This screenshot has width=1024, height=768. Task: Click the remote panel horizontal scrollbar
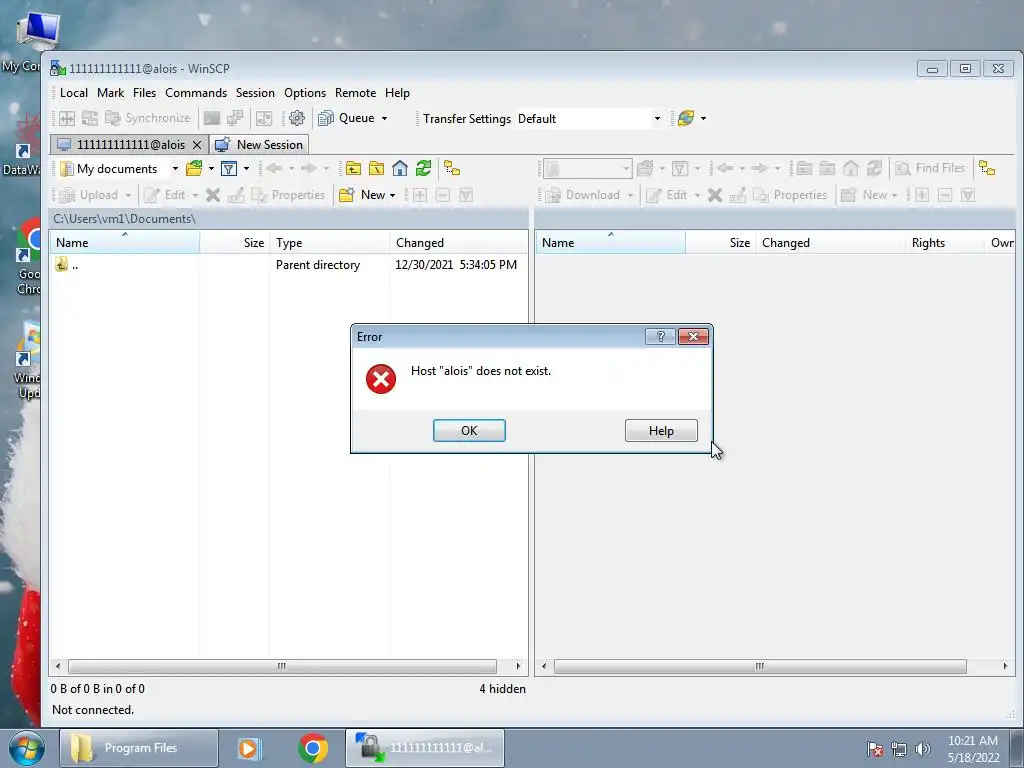[x=760, y=666]
